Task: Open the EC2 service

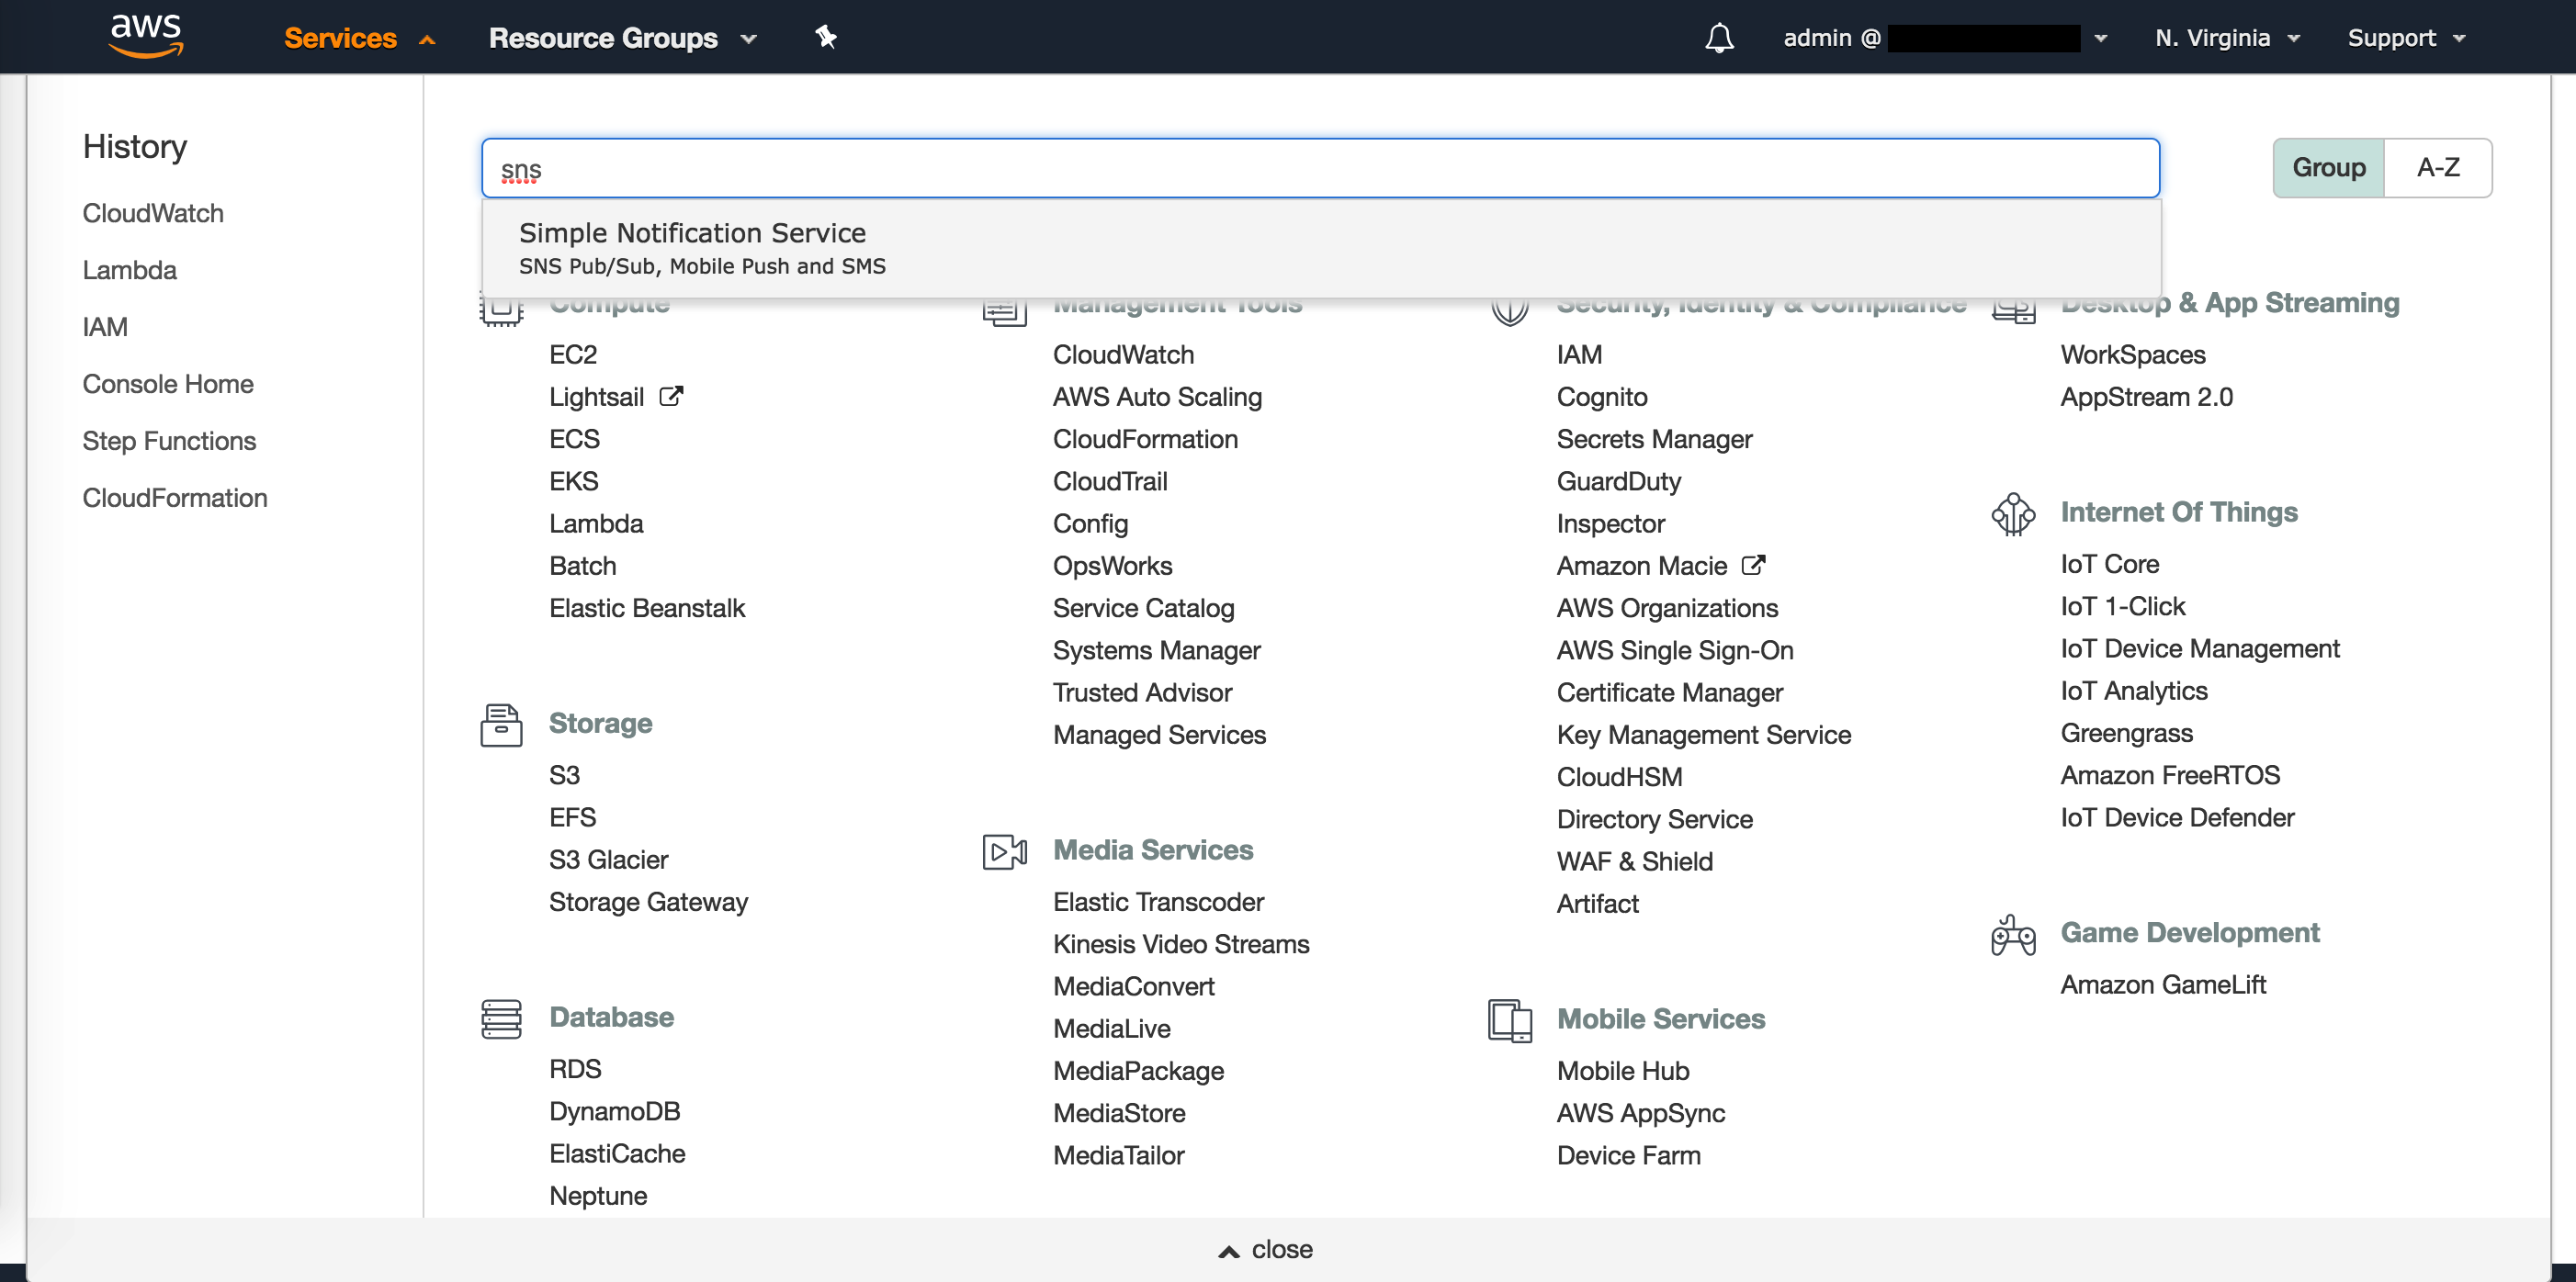Action: 573,354
